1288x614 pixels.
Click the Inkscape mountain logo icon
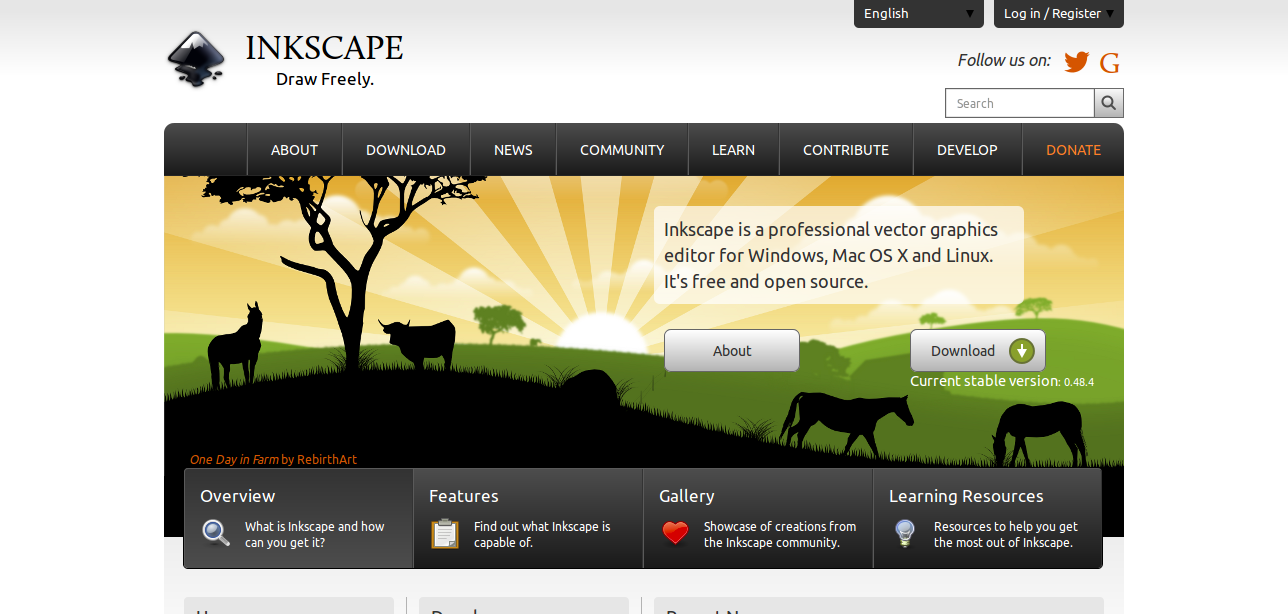click(197, 59)
